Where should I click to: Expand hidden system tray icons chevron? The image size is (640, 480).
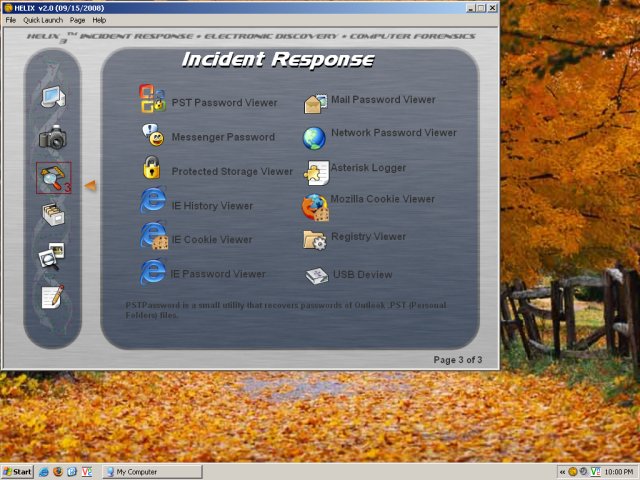click(562, 472)
